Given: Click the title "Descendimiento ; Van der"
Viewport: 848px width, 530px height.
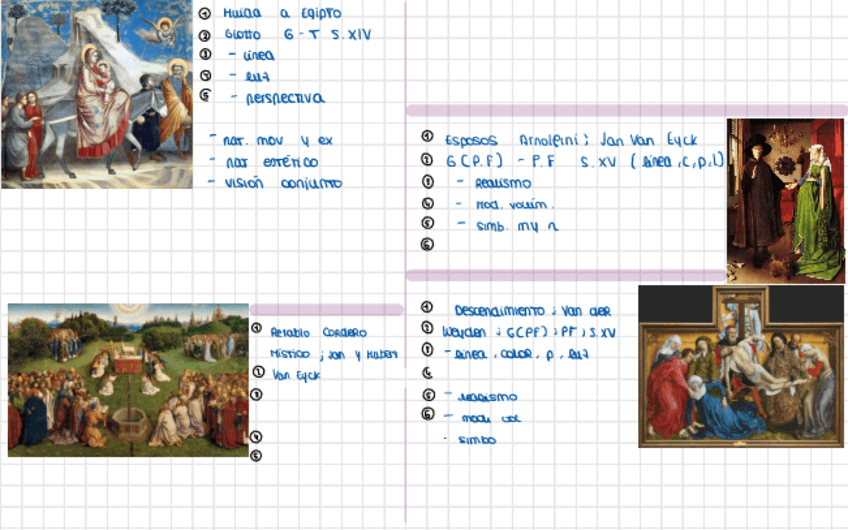Looking at the screenshot, I should tap(533, 311).
